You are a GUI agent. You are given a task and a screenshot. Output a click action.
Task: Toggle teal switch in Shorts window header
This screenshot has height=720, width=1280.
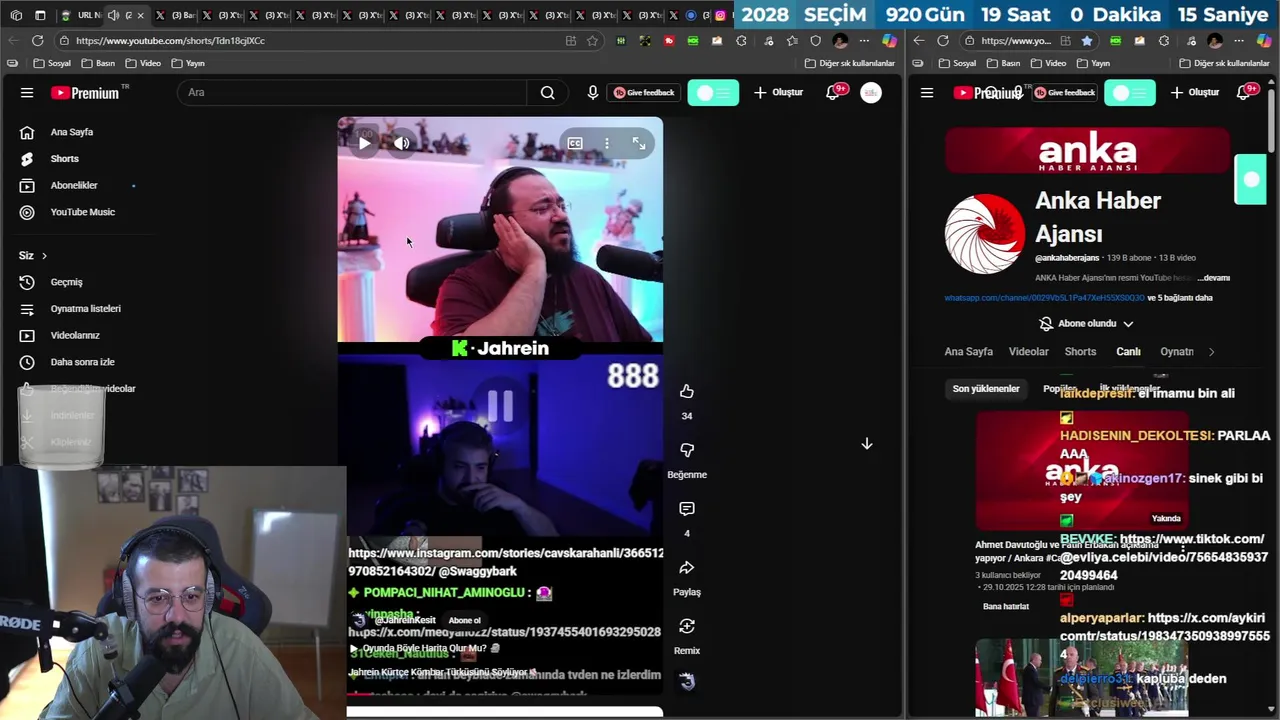point(713,93)
